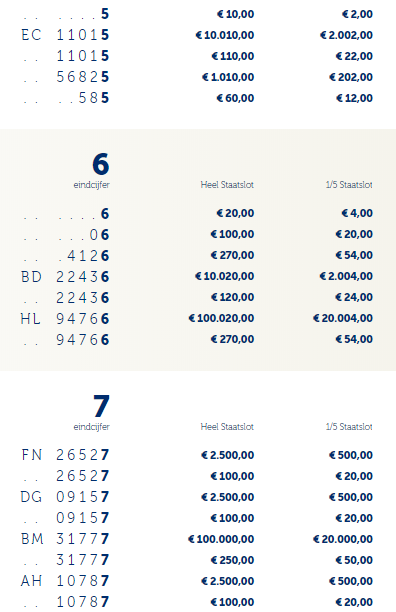Select the € 10.010,00 prize amount
This screenshot has height=612, width=396.
click(225, 35)
